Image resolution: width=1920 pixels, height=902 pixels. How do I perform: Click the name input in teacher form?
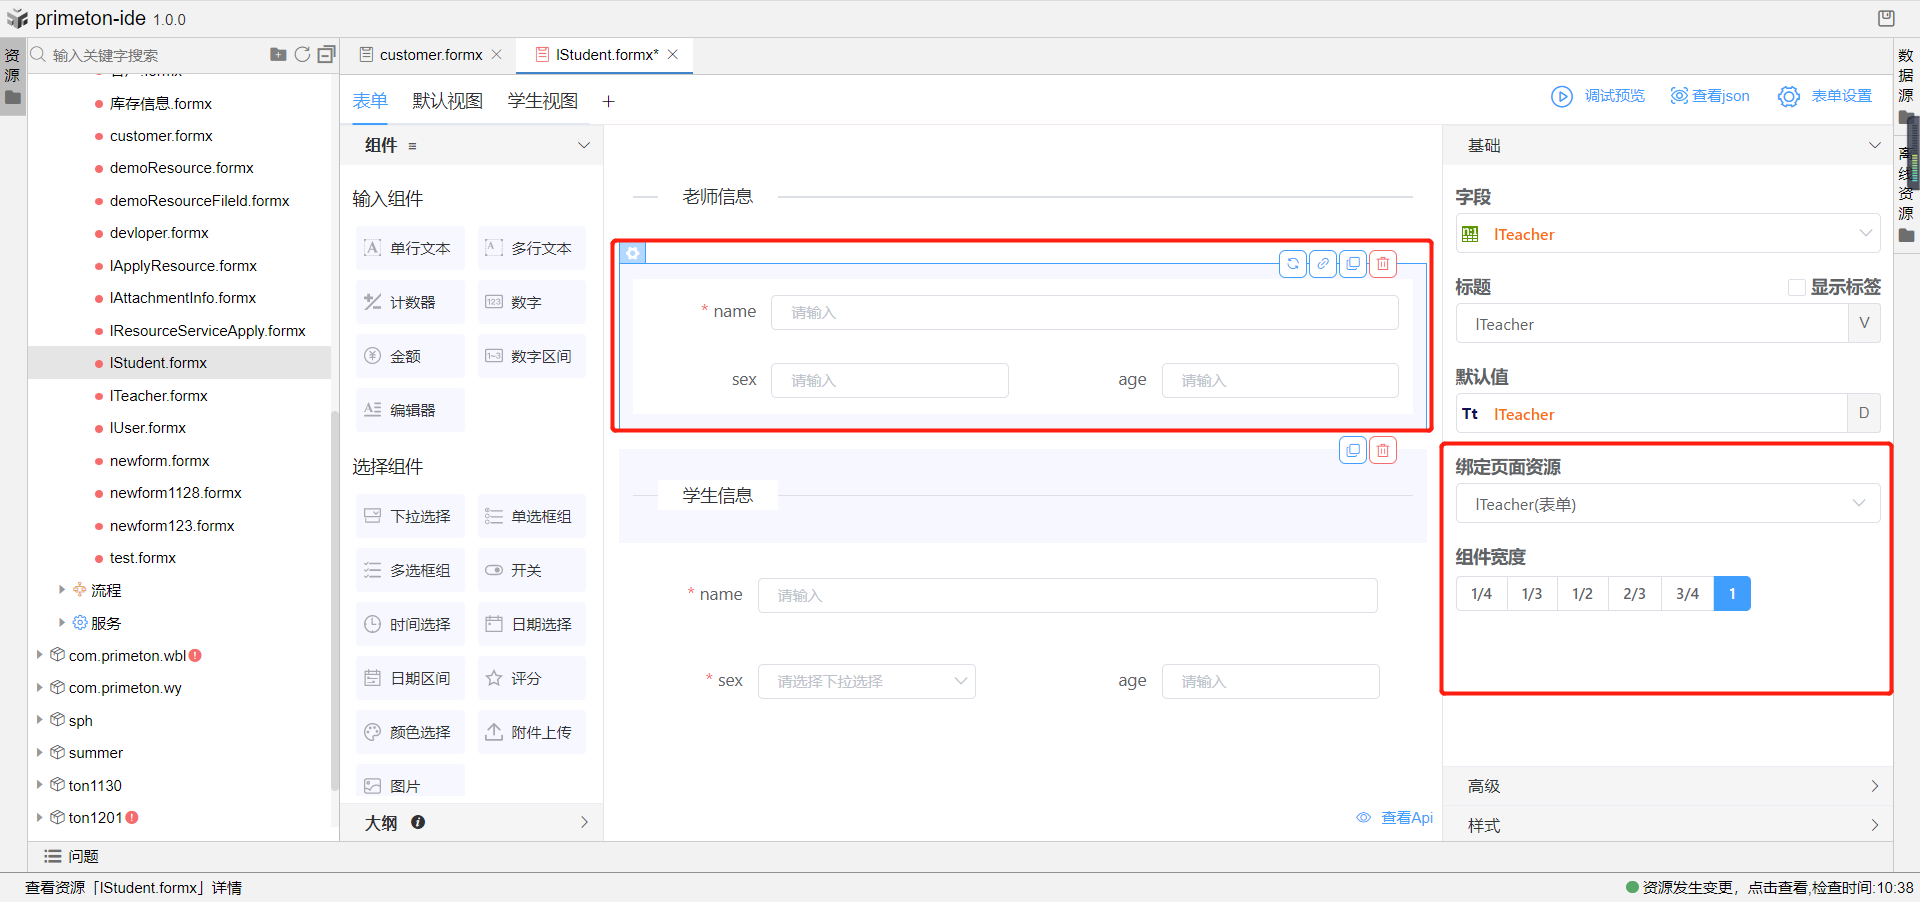click(x=1084, y=312)
